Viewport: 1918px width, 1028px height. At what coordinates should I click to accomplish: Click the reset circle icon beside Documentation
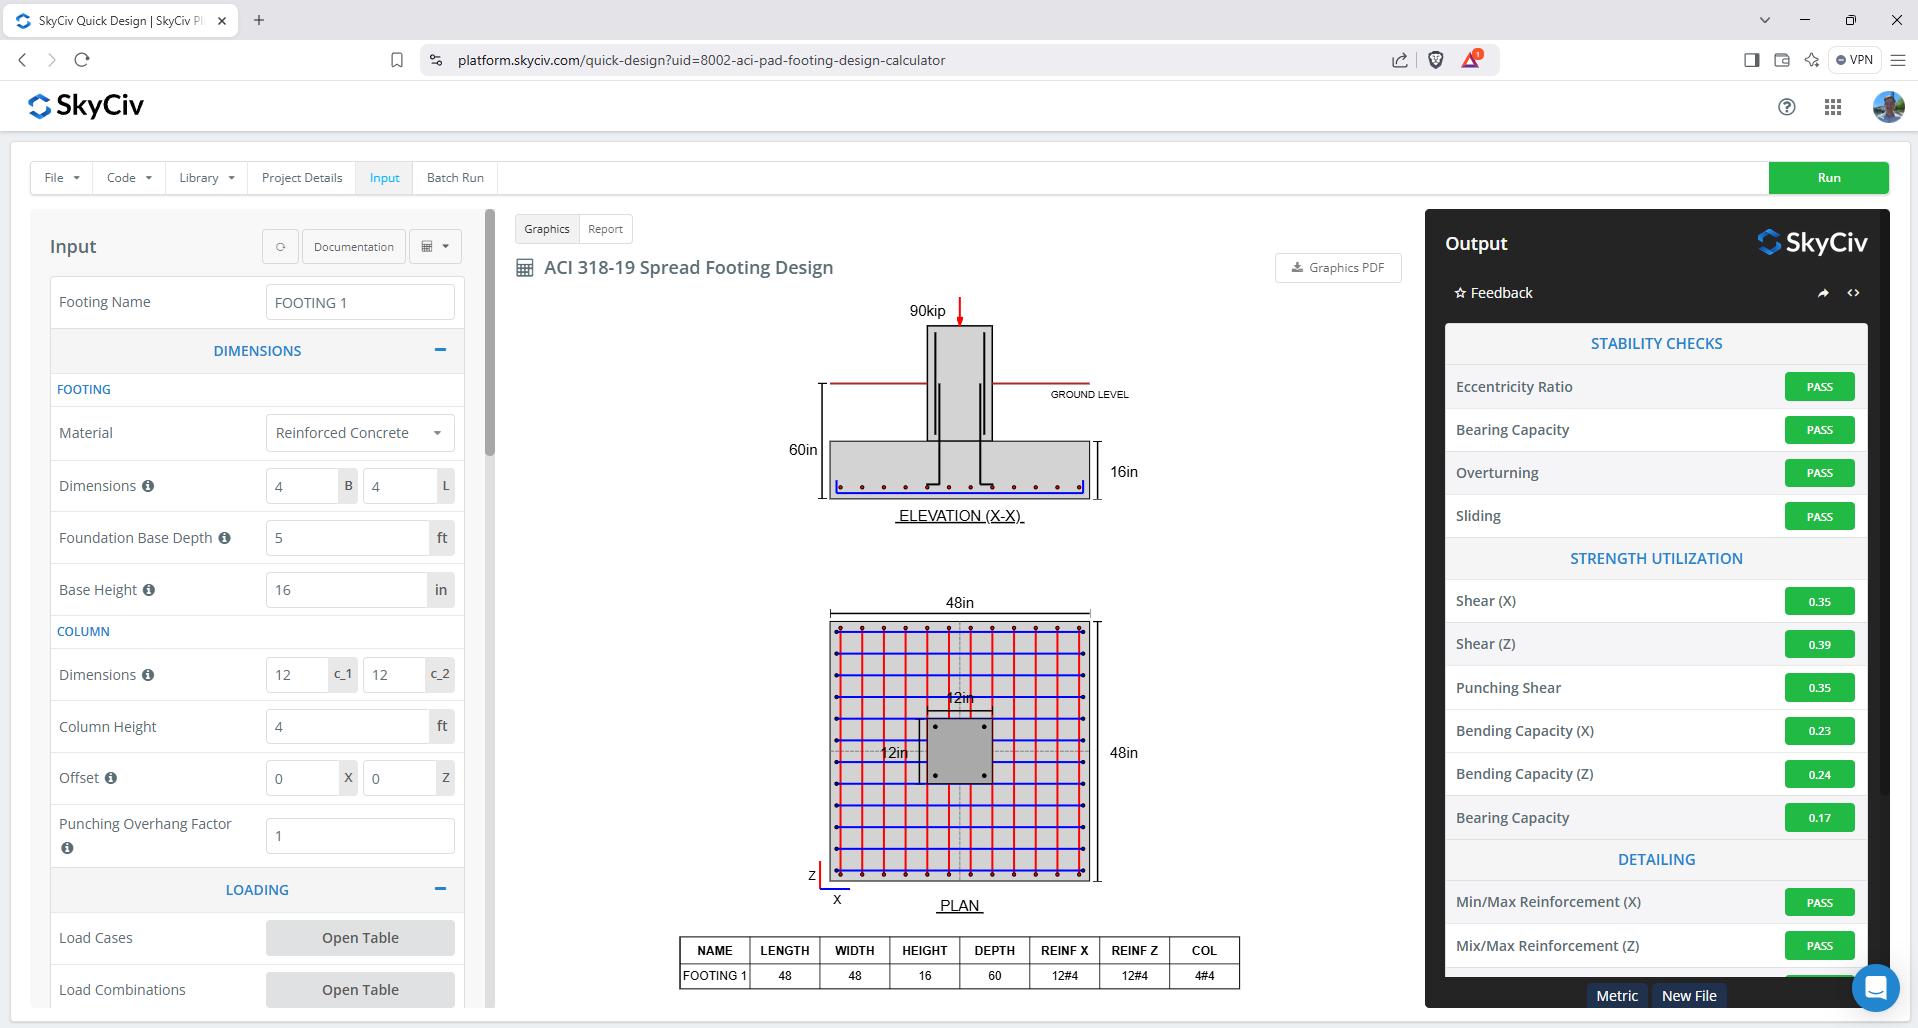click(280, 247)
